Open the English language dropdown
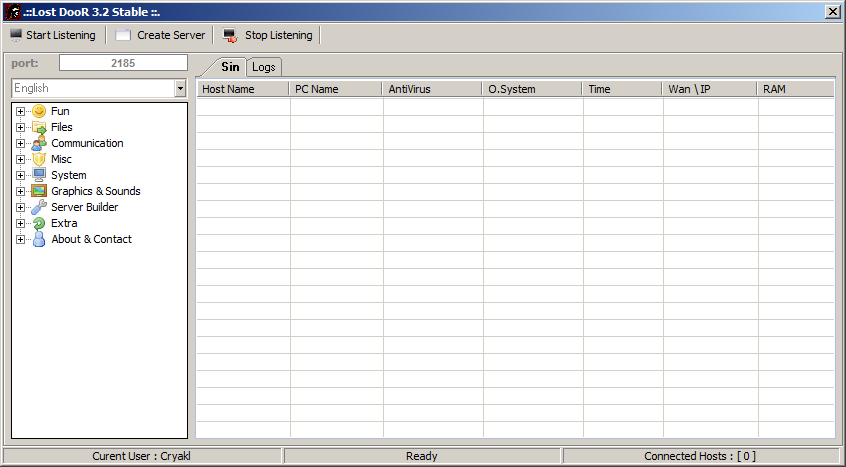The width and height of the screenshot is (846, 467). 180,89
